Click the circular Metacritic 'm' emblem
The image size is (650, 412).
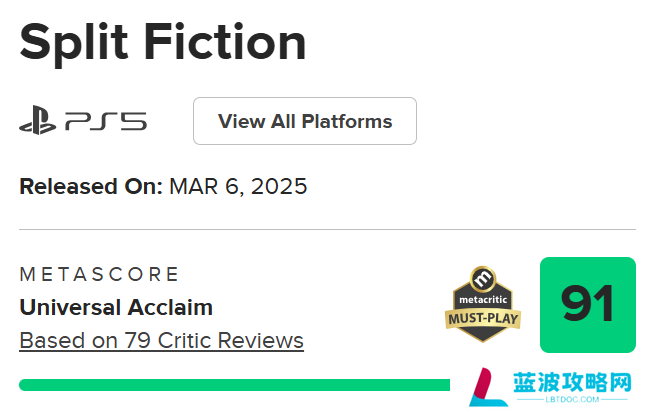pyautogui.click(x=483, y=279)
